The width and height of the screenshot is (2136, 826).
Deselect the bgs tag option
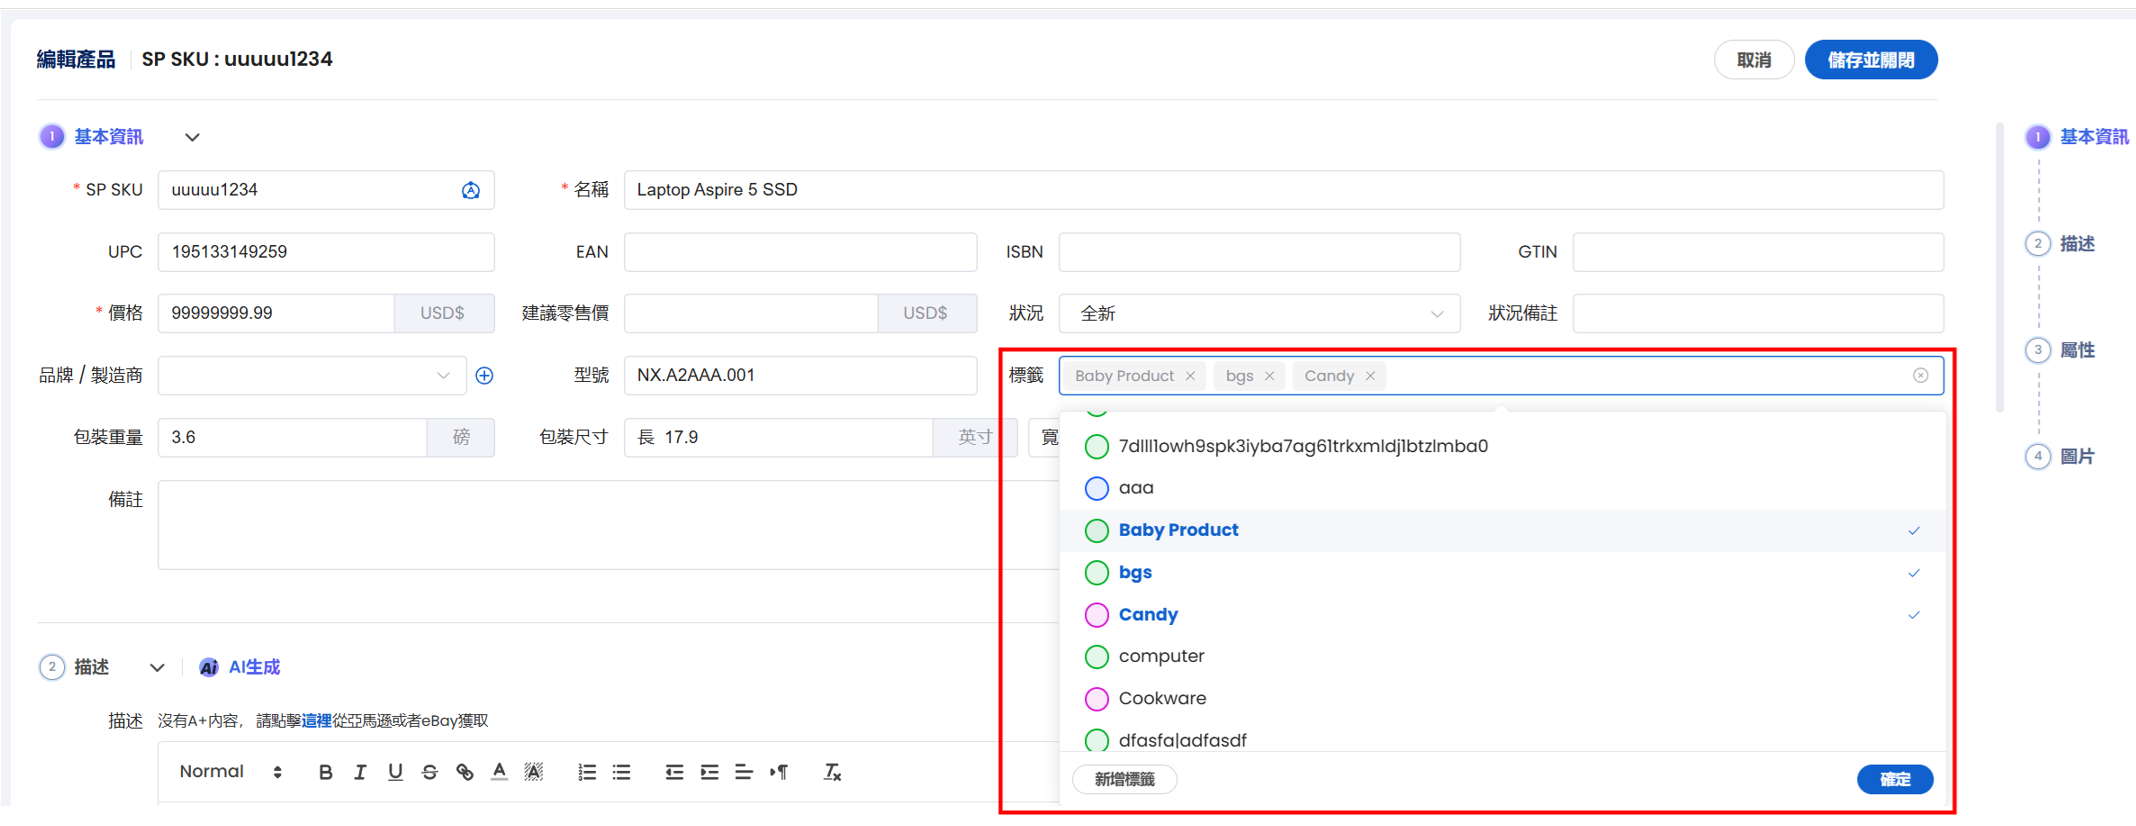[1503, 572]
